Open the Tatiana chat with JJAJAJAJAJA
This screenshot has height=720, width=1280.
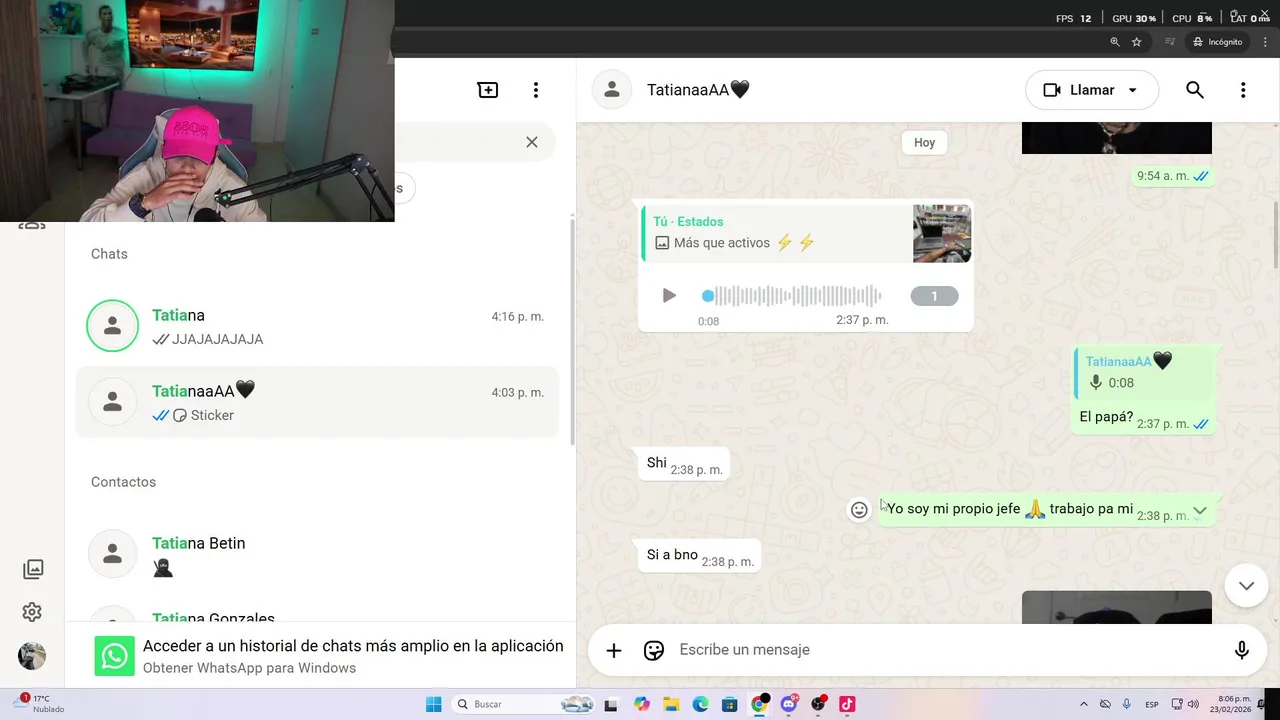[317, 327]
